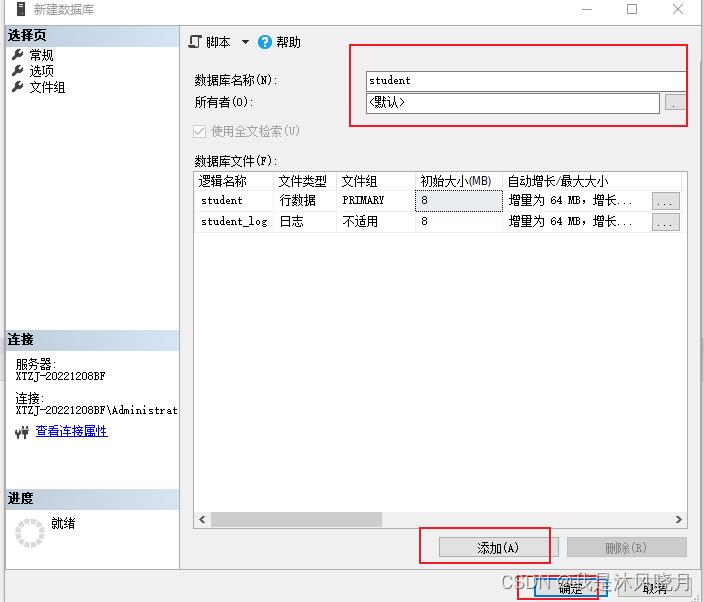Toggle 使用全文检索 checkbox
The height and width of the screenshot is (602, 704).
point(199,132)
